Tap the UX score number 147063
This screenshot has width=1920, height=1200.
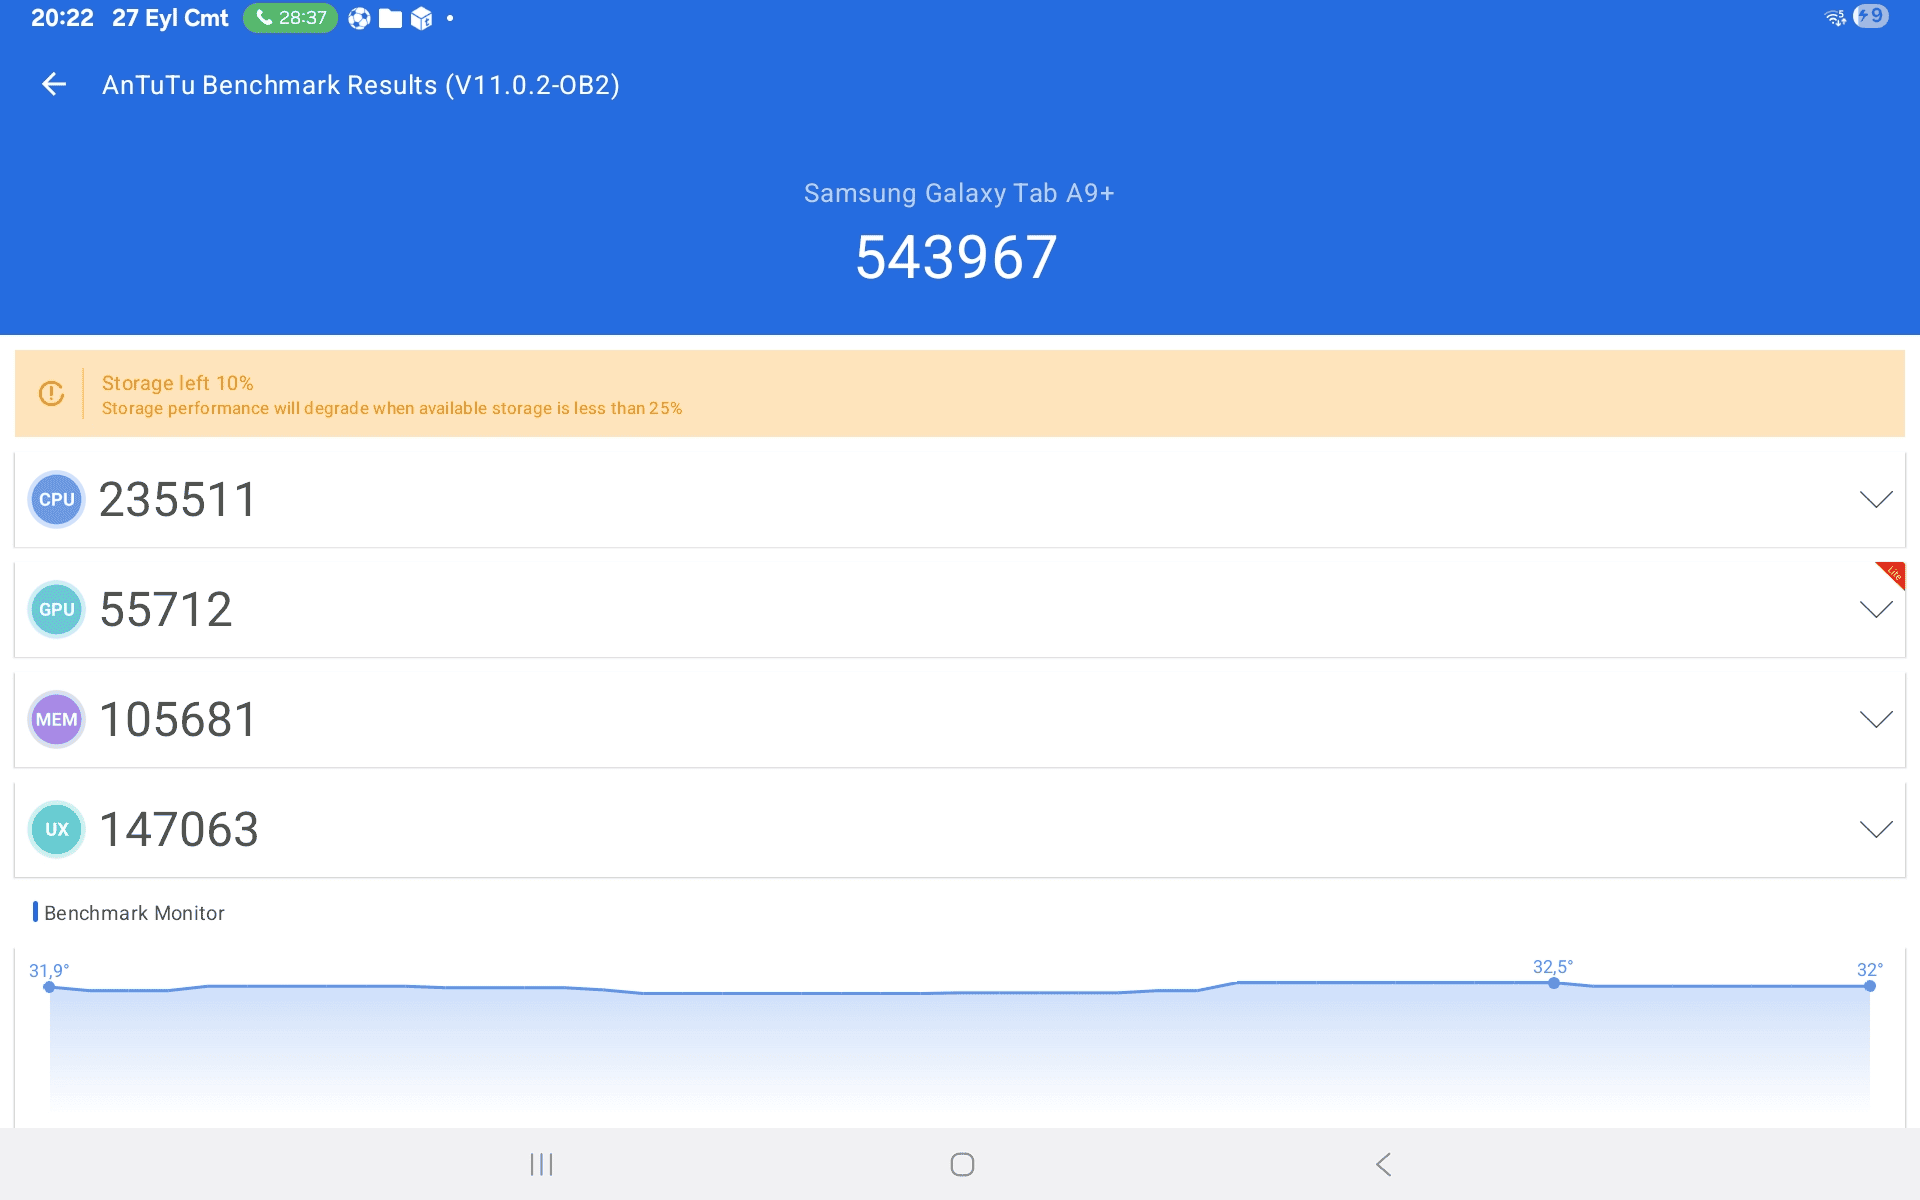[179, 829]
